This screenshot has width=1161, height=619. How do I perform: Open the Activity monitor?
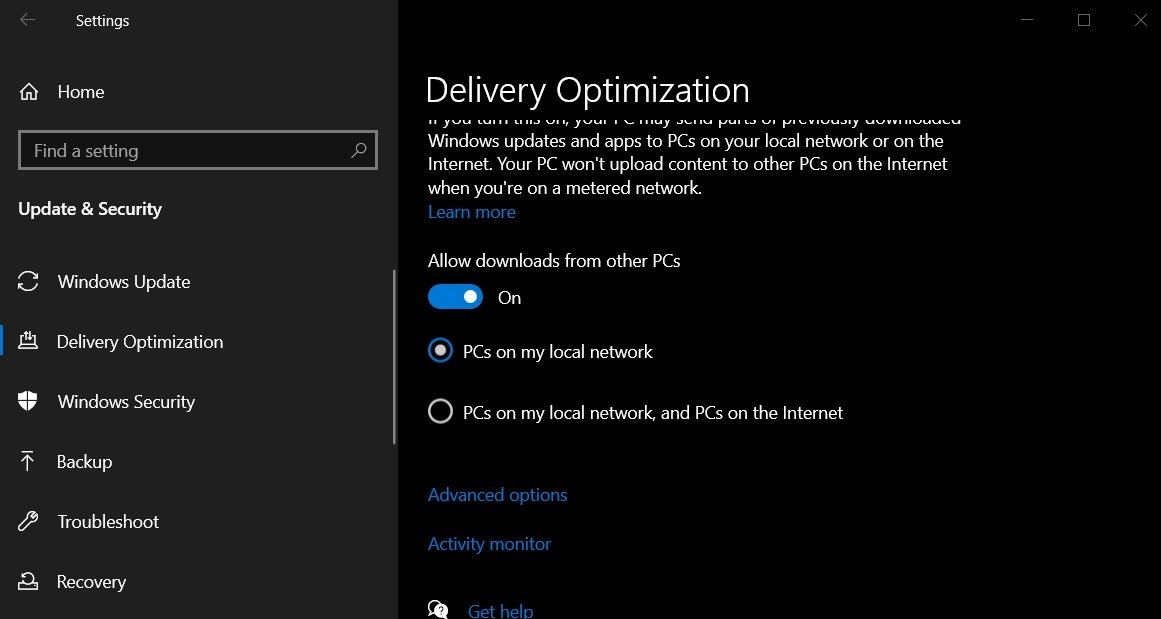(x=489, y=543)
